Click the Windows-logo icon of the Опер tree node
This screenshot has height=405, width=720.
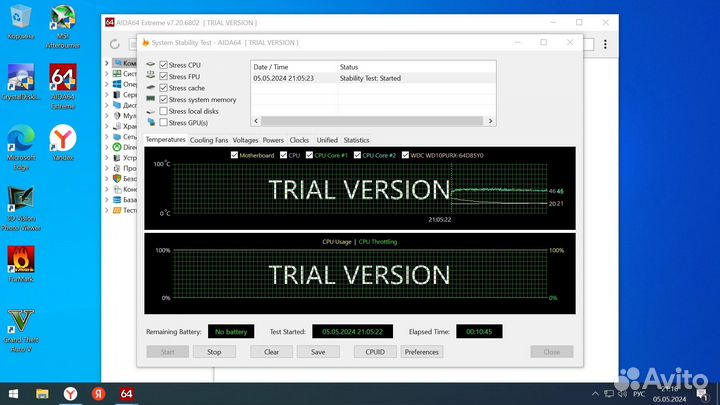[117, 84]
